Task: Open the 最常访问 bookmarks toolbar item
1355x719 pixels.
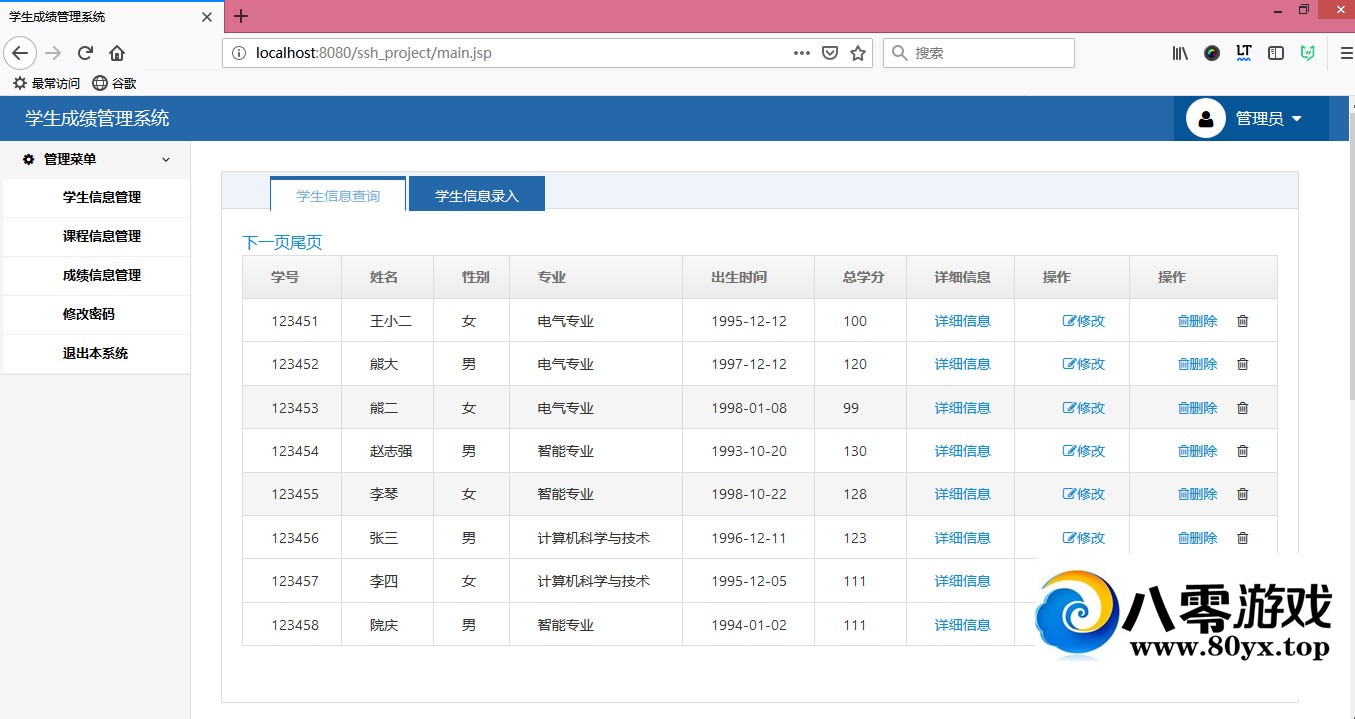Action: click(46, 83)
